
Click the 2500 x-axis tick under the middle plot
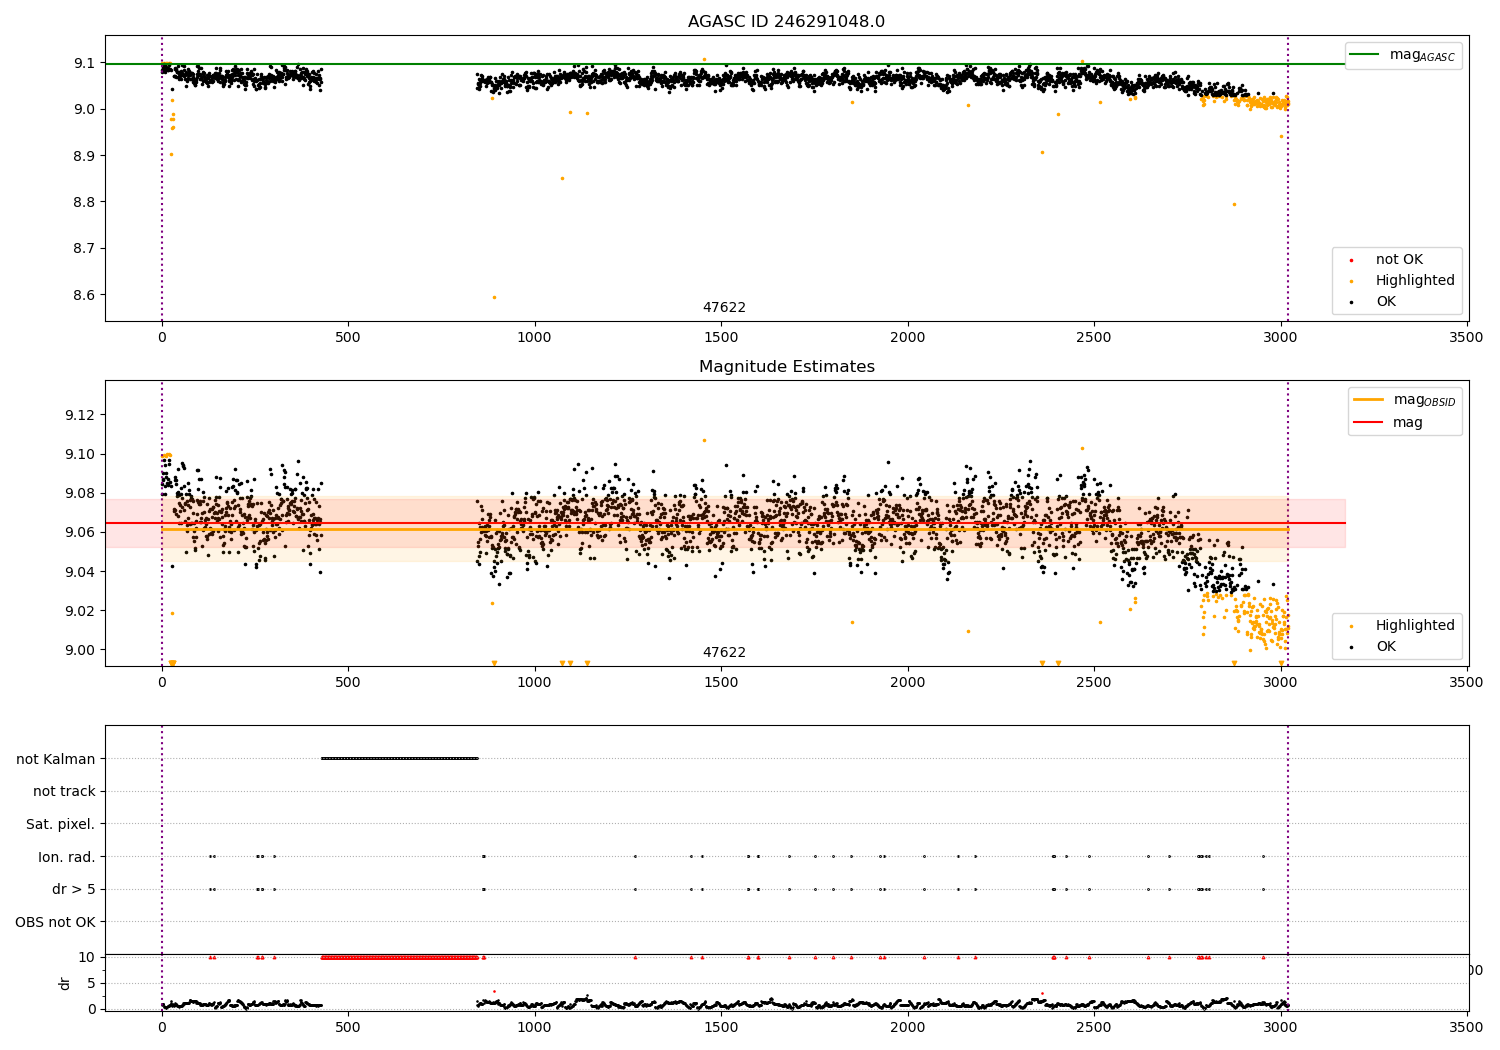click(1094, 682)
